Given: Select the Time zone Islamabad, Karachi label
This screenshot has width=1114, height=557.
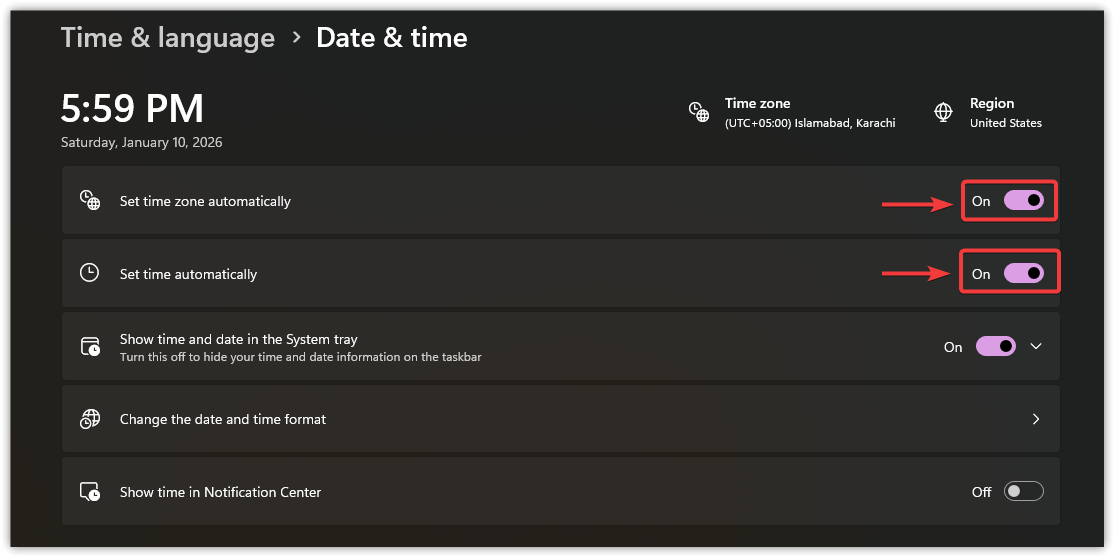Looking at the screenshot, I should pyautogui.click(x=810, y=123).
